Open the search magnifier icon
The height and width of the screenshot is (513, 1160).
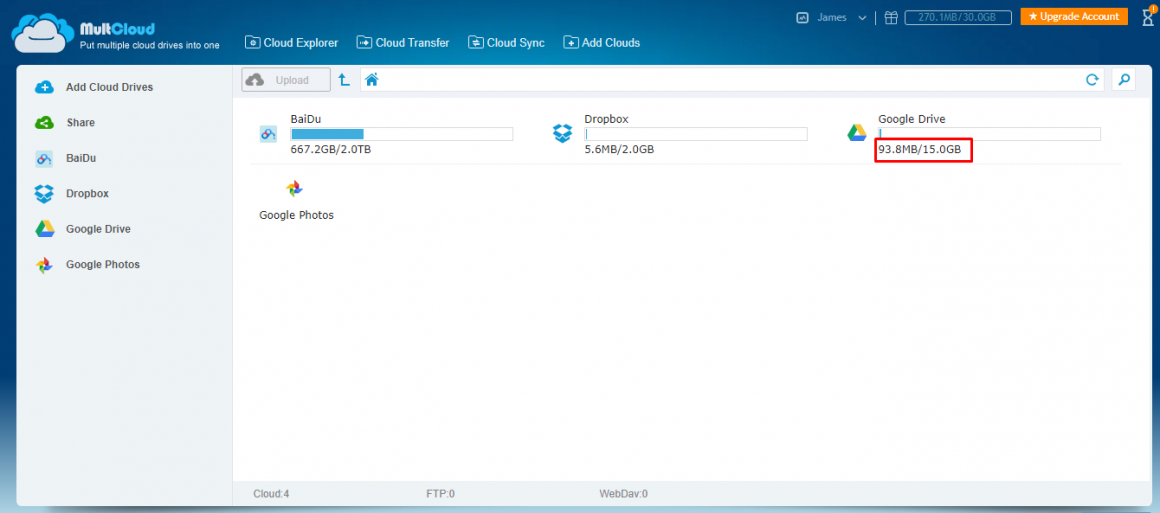[1124, 80]
